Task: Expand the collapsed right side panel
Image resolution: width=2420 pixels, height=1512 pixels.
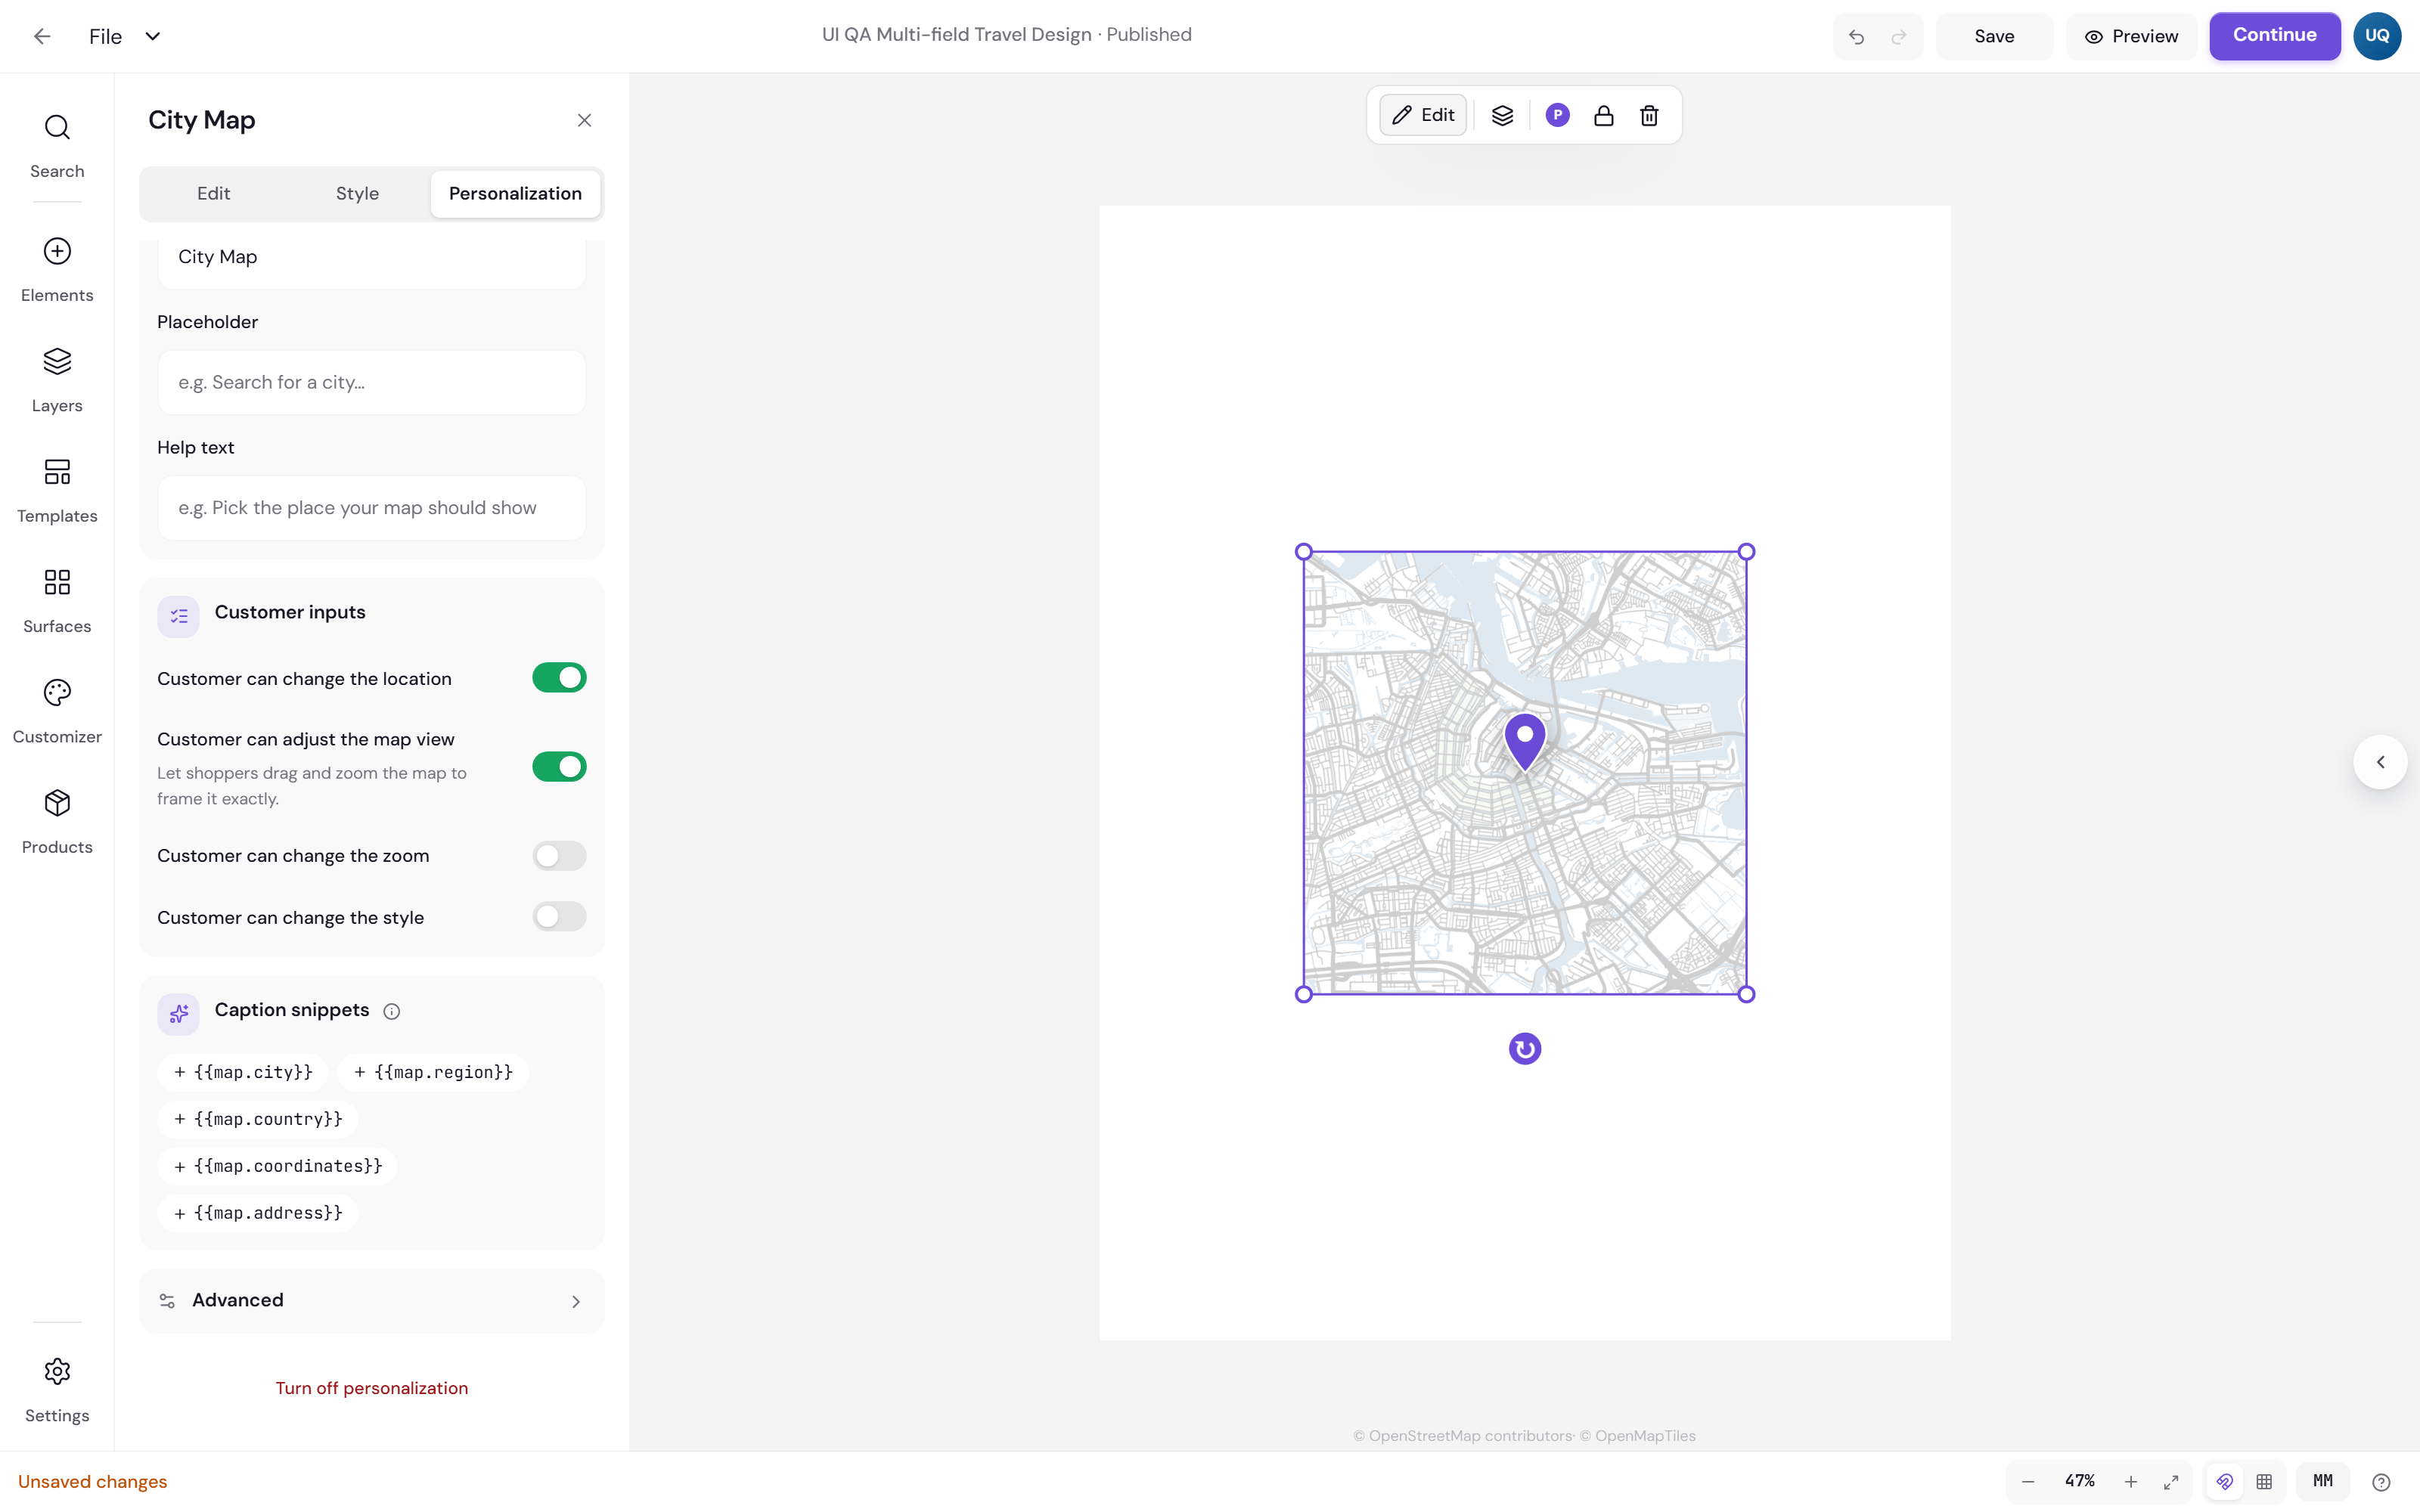Action: [2380, 762]
